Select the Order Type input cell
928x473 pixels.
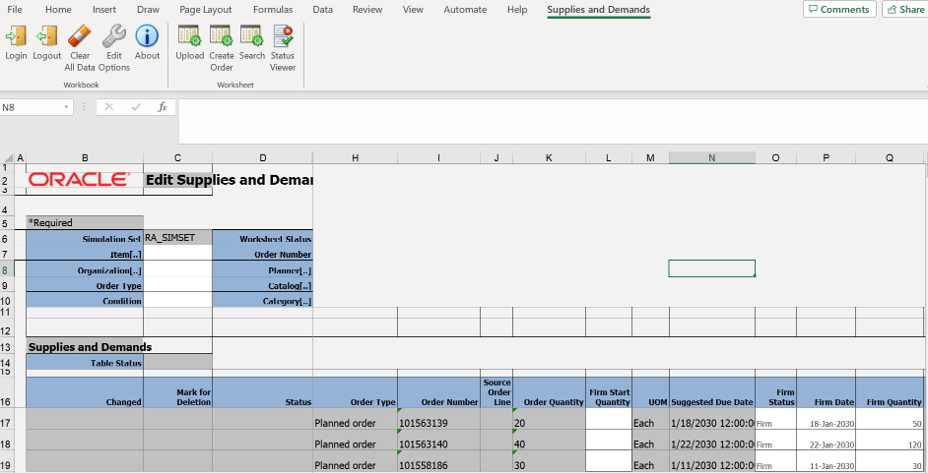click(x=178, y=285)
